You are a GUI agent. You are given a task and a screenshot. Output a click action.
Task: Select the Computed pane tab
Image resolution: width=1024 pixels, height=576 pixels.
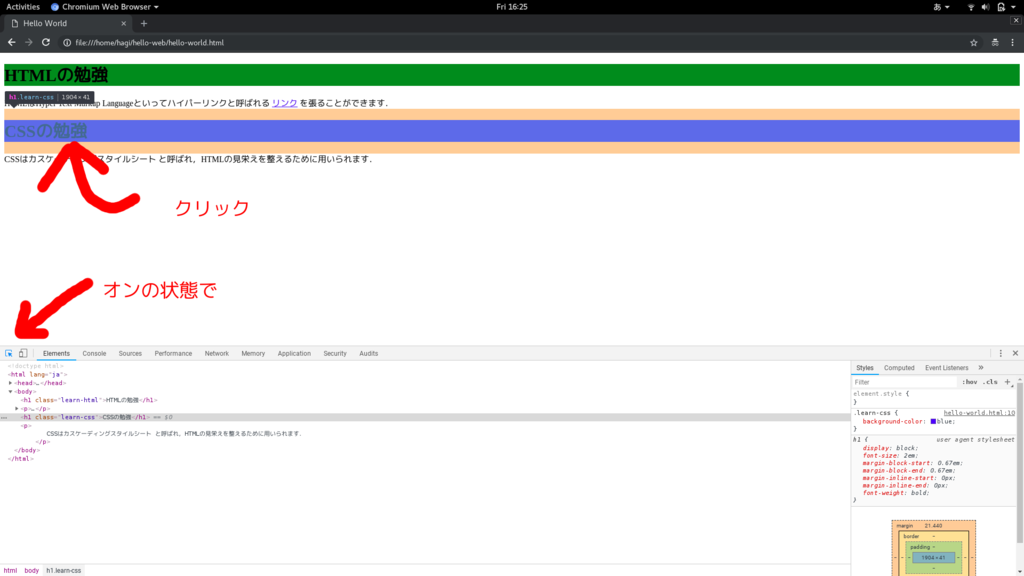point(899,368)
